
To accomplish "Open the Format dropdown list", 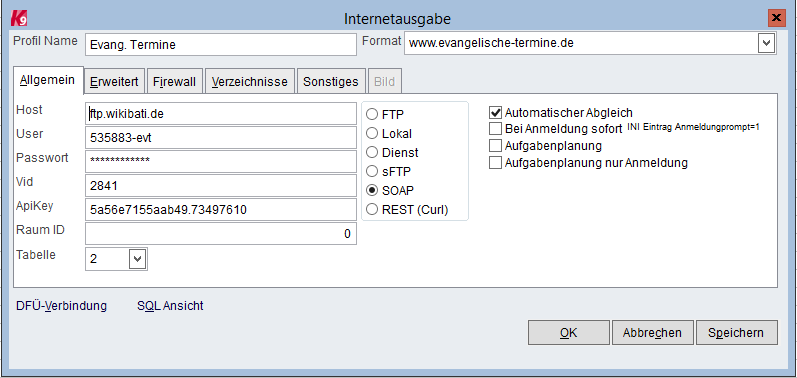I will pos(766,43).
